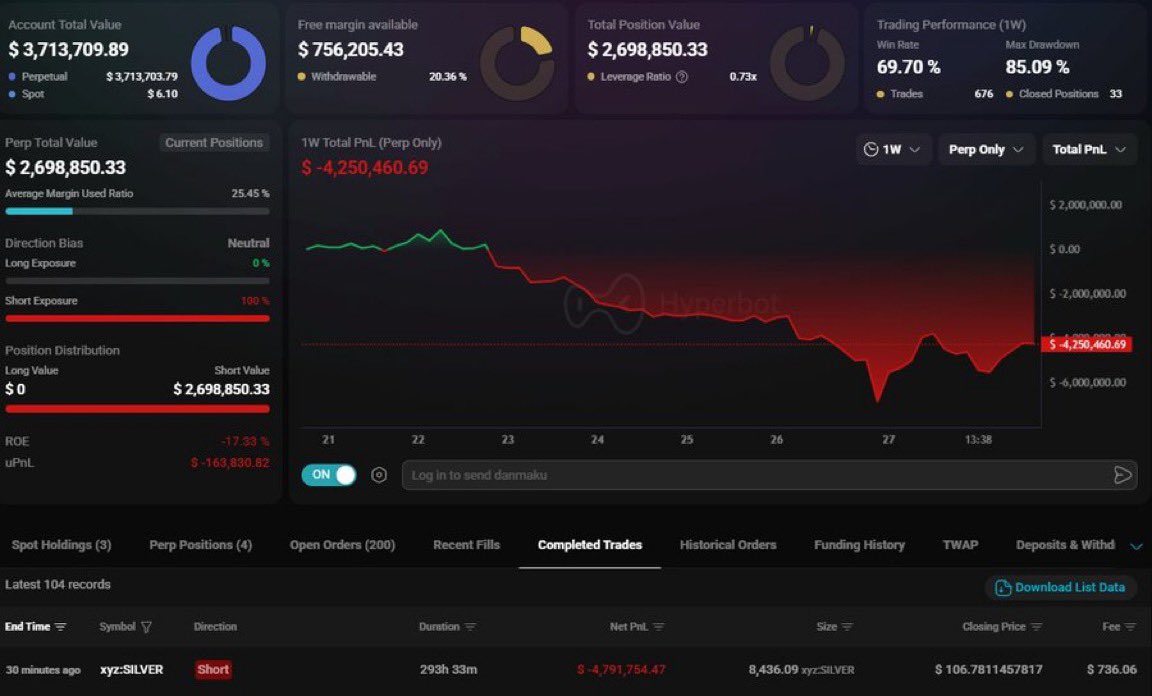Open the Historical Orders tab

point(728,545)
